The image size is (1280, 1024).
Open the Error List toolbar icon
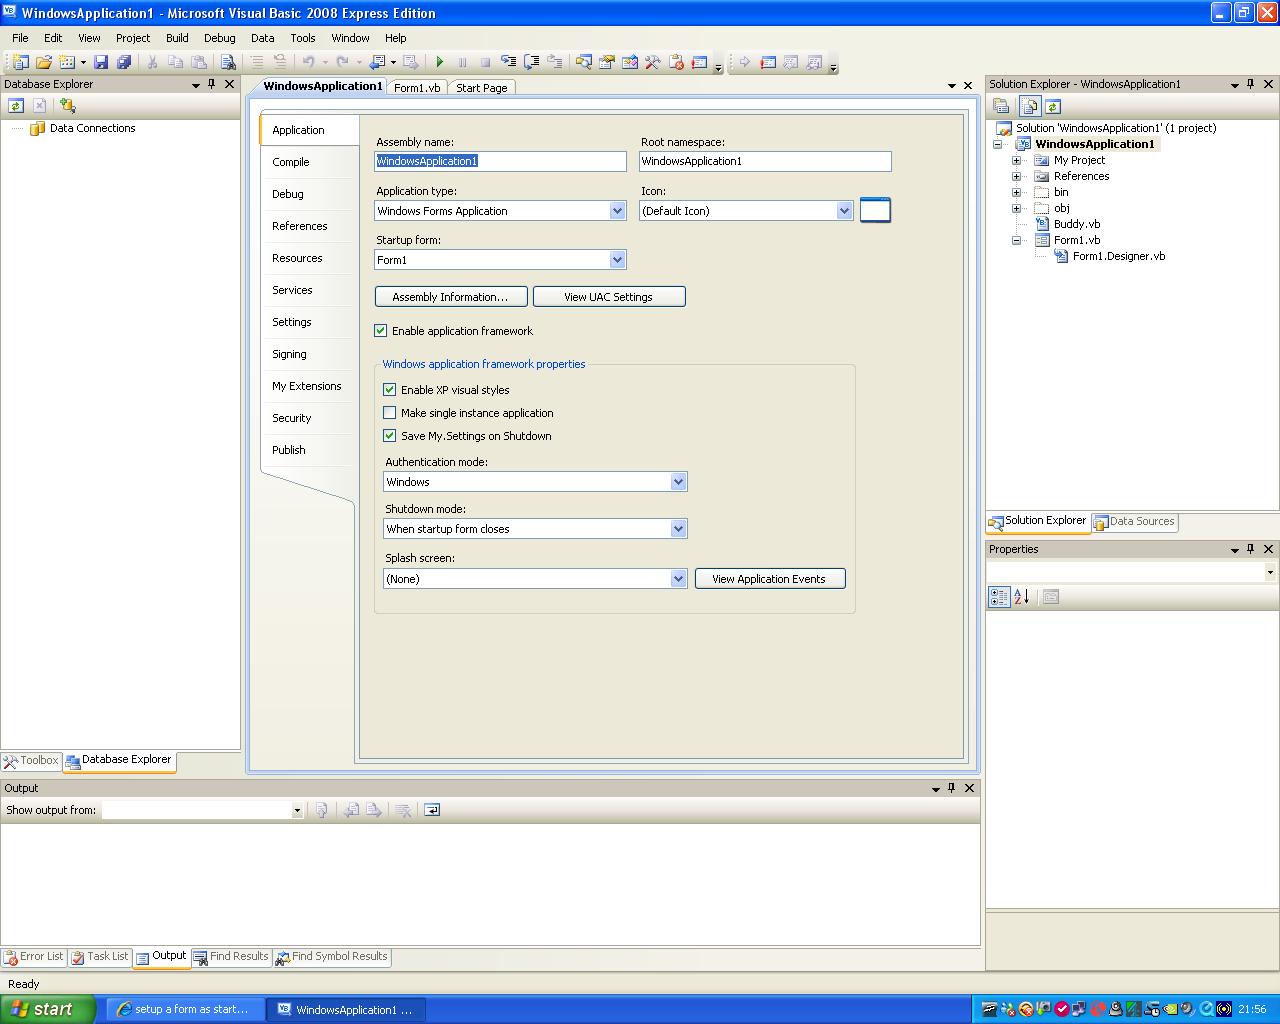coord(675,62)
